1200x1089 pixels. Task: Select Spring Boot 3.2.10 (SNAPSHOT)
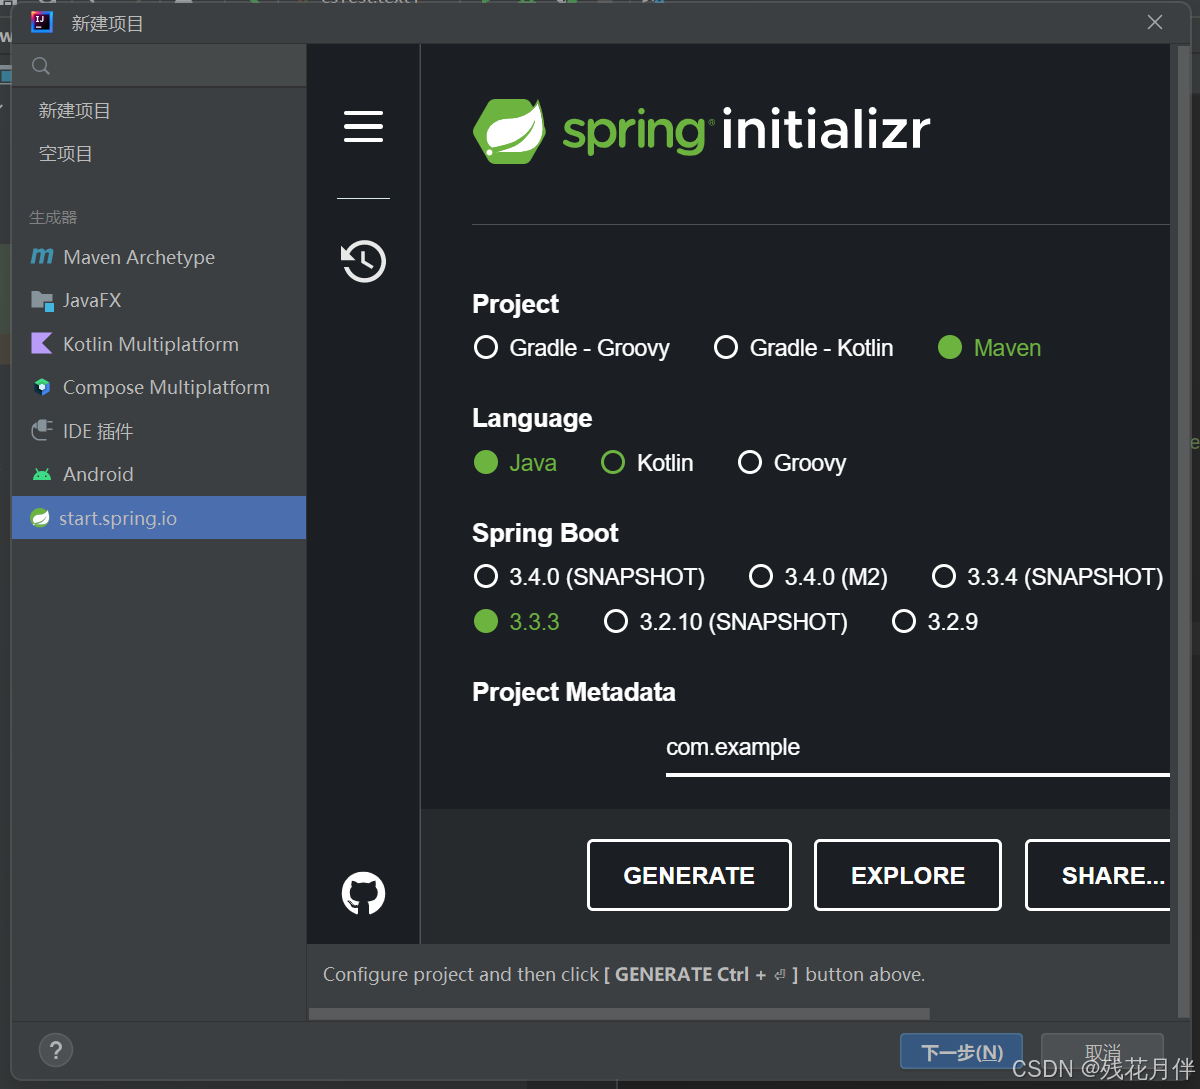click(x=726, y=622)
